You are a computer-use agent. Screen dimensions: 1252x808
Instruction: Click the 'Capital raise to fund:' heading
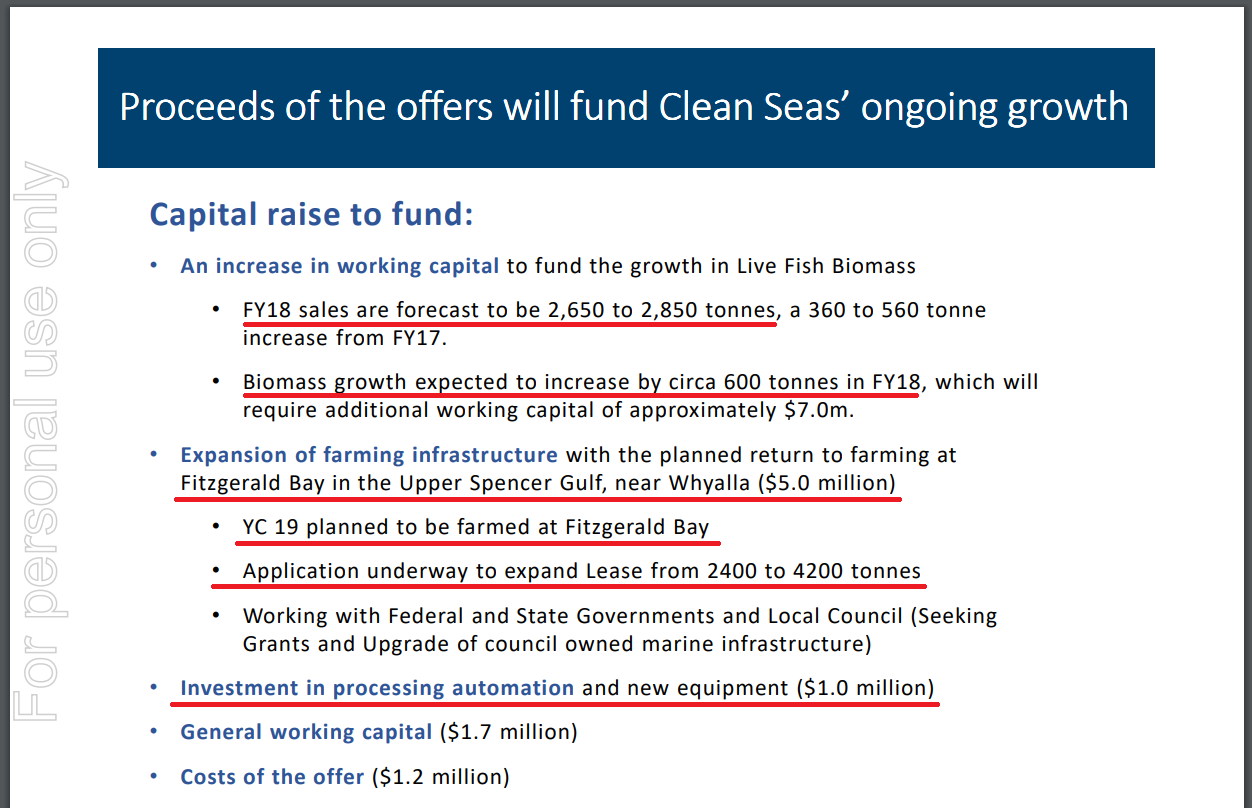click(x=311, y=215)
